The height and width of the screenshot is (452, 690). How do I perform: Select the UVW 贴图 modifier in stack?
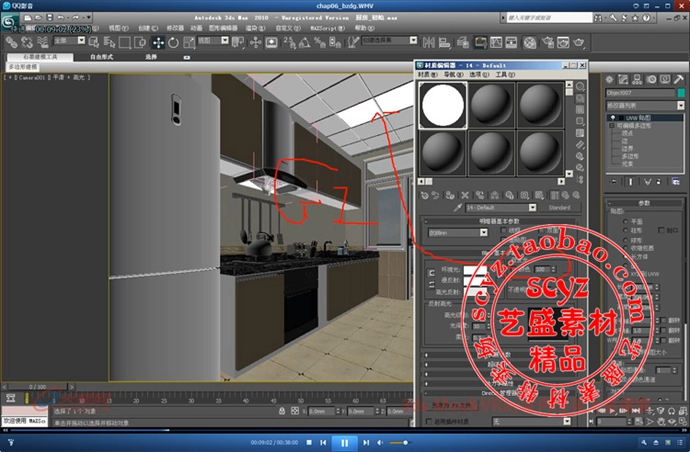click(x=645, y=118)
